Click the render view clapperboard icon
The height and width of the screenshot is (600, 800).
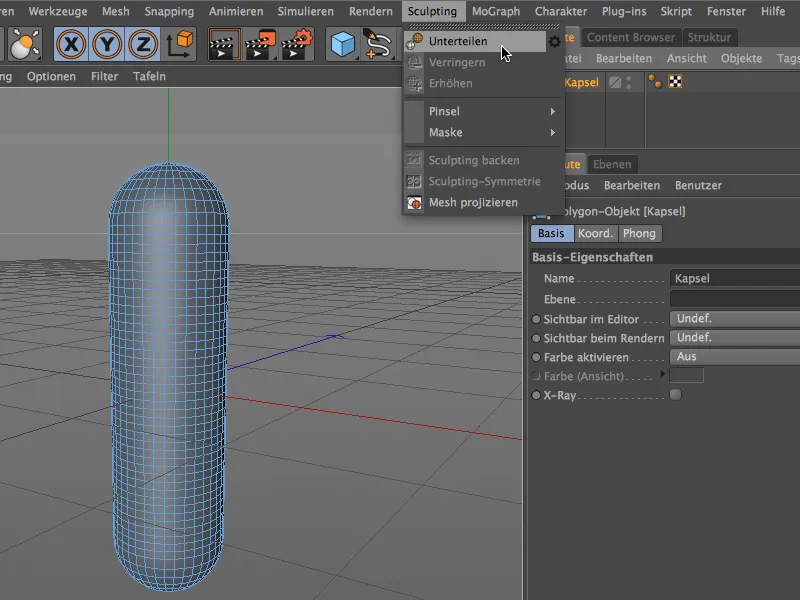(224, 44)
